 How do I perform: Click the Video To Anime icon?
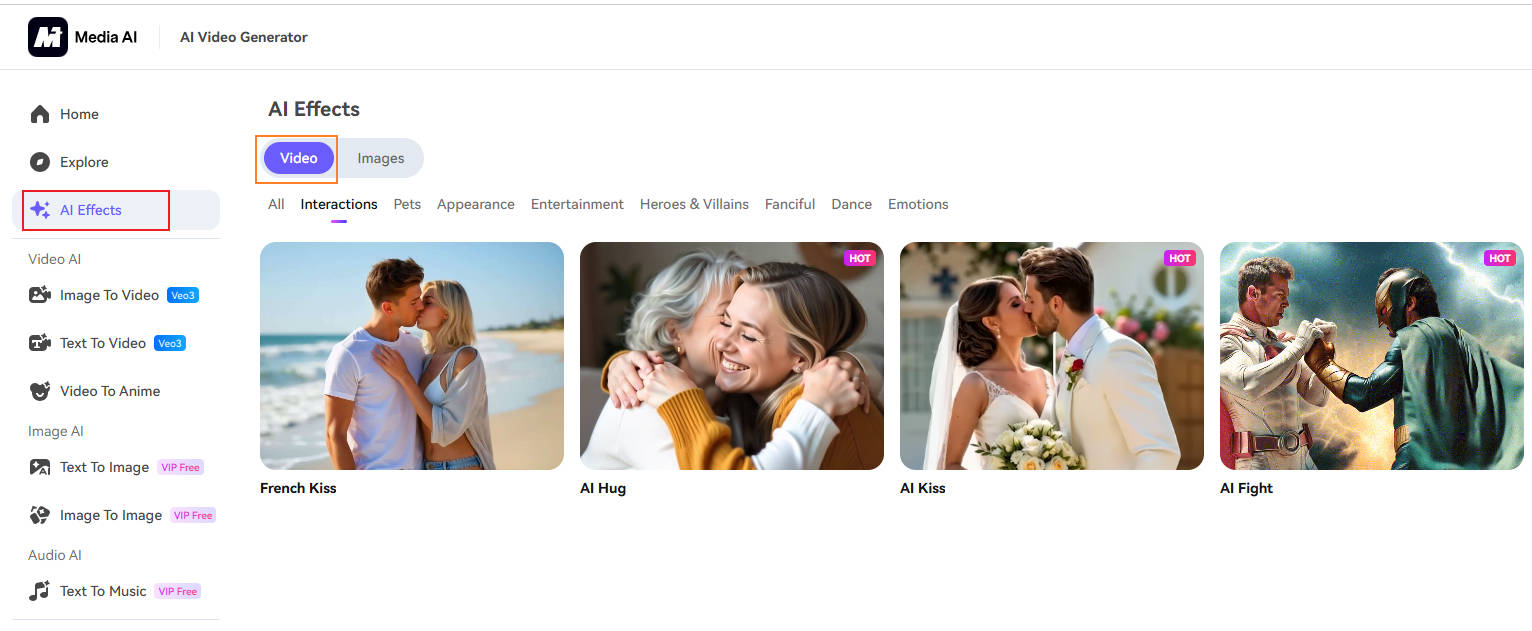(x=40, y=391)
